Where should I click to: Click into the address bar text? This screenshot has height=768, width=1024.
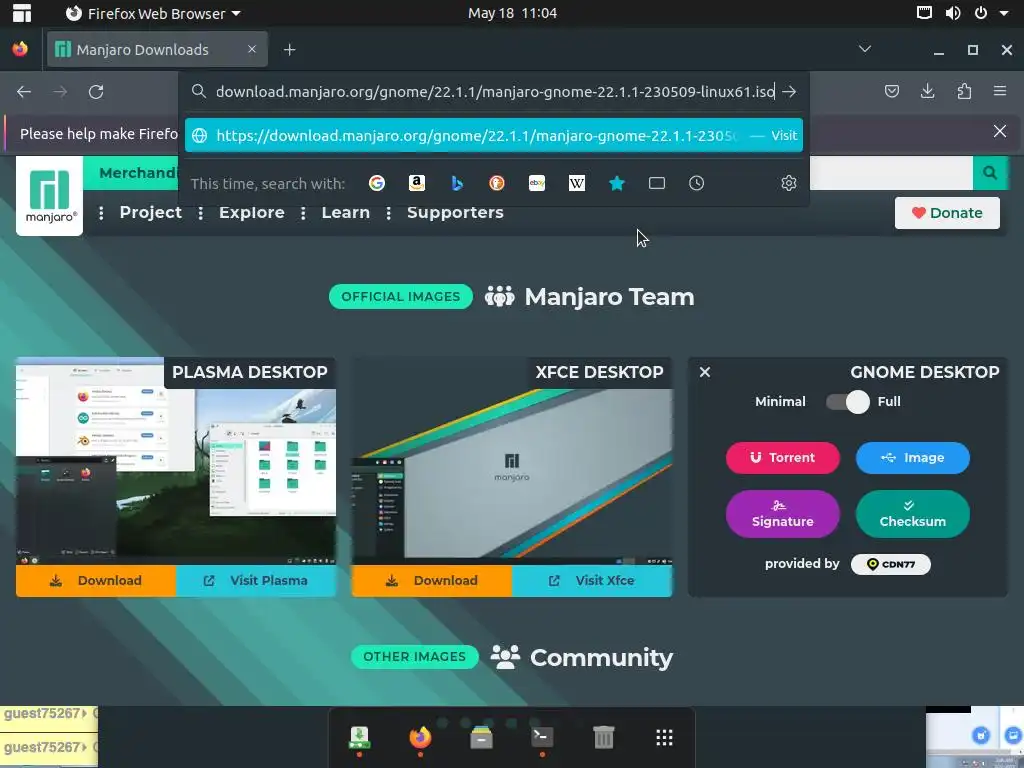click(495, 91)
